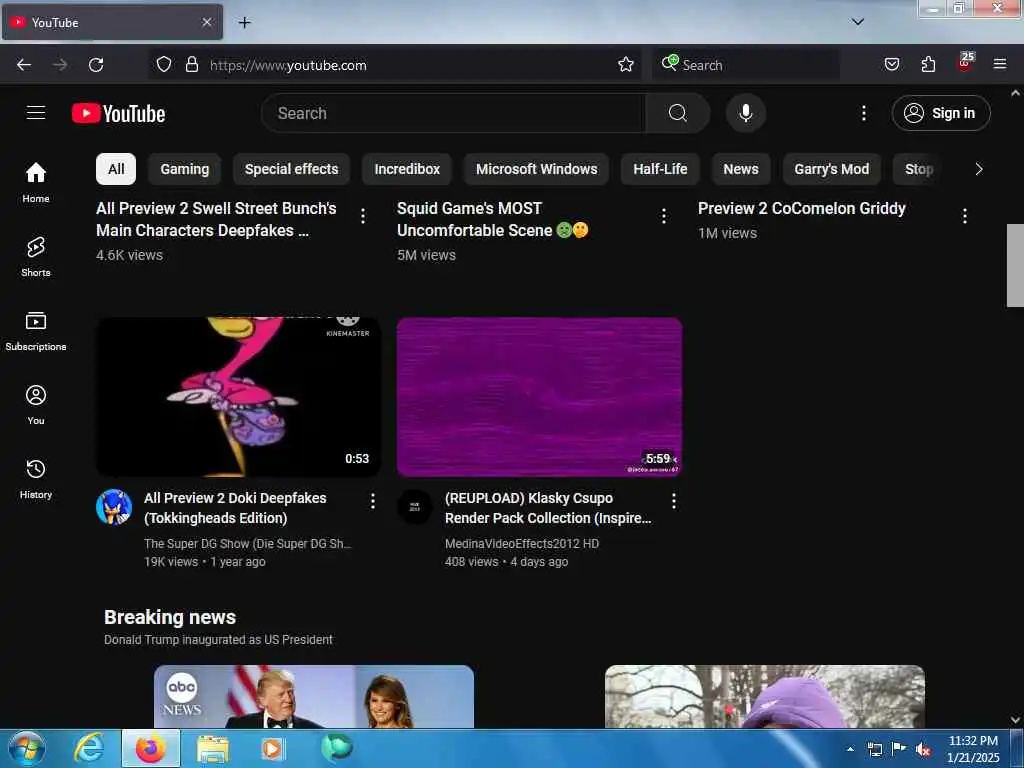Open options for Klasky Csupo video
1024x768 pixels.
point(673,501)
